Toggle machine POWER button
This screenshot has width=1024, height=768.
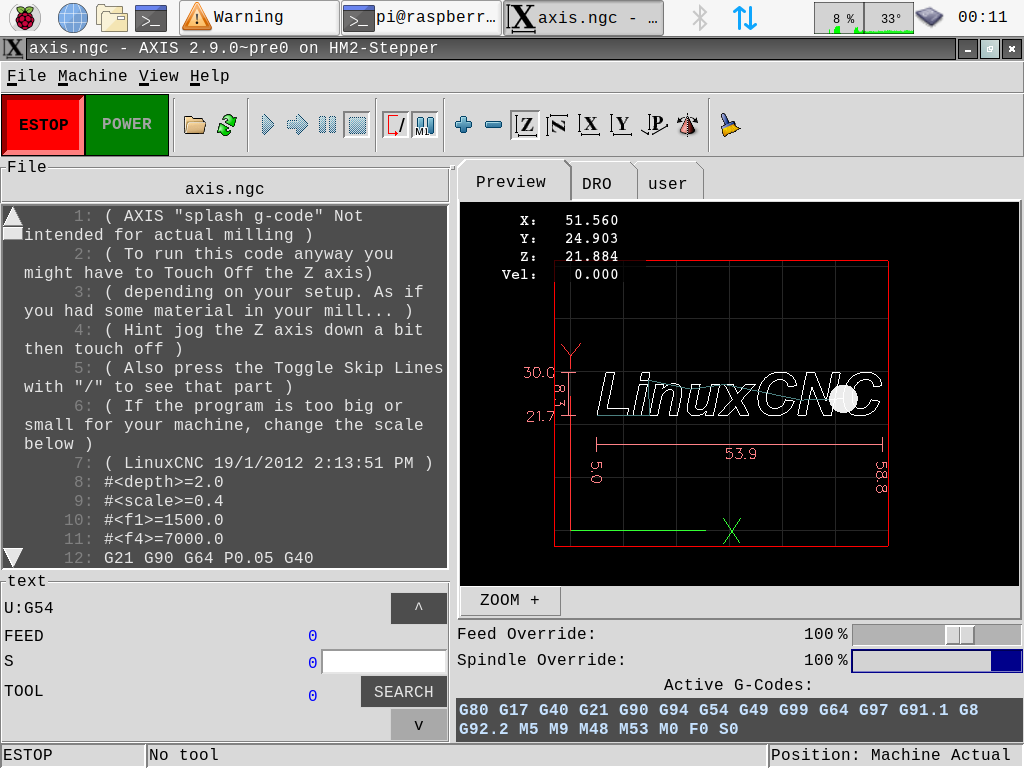(x=127, y=125)
